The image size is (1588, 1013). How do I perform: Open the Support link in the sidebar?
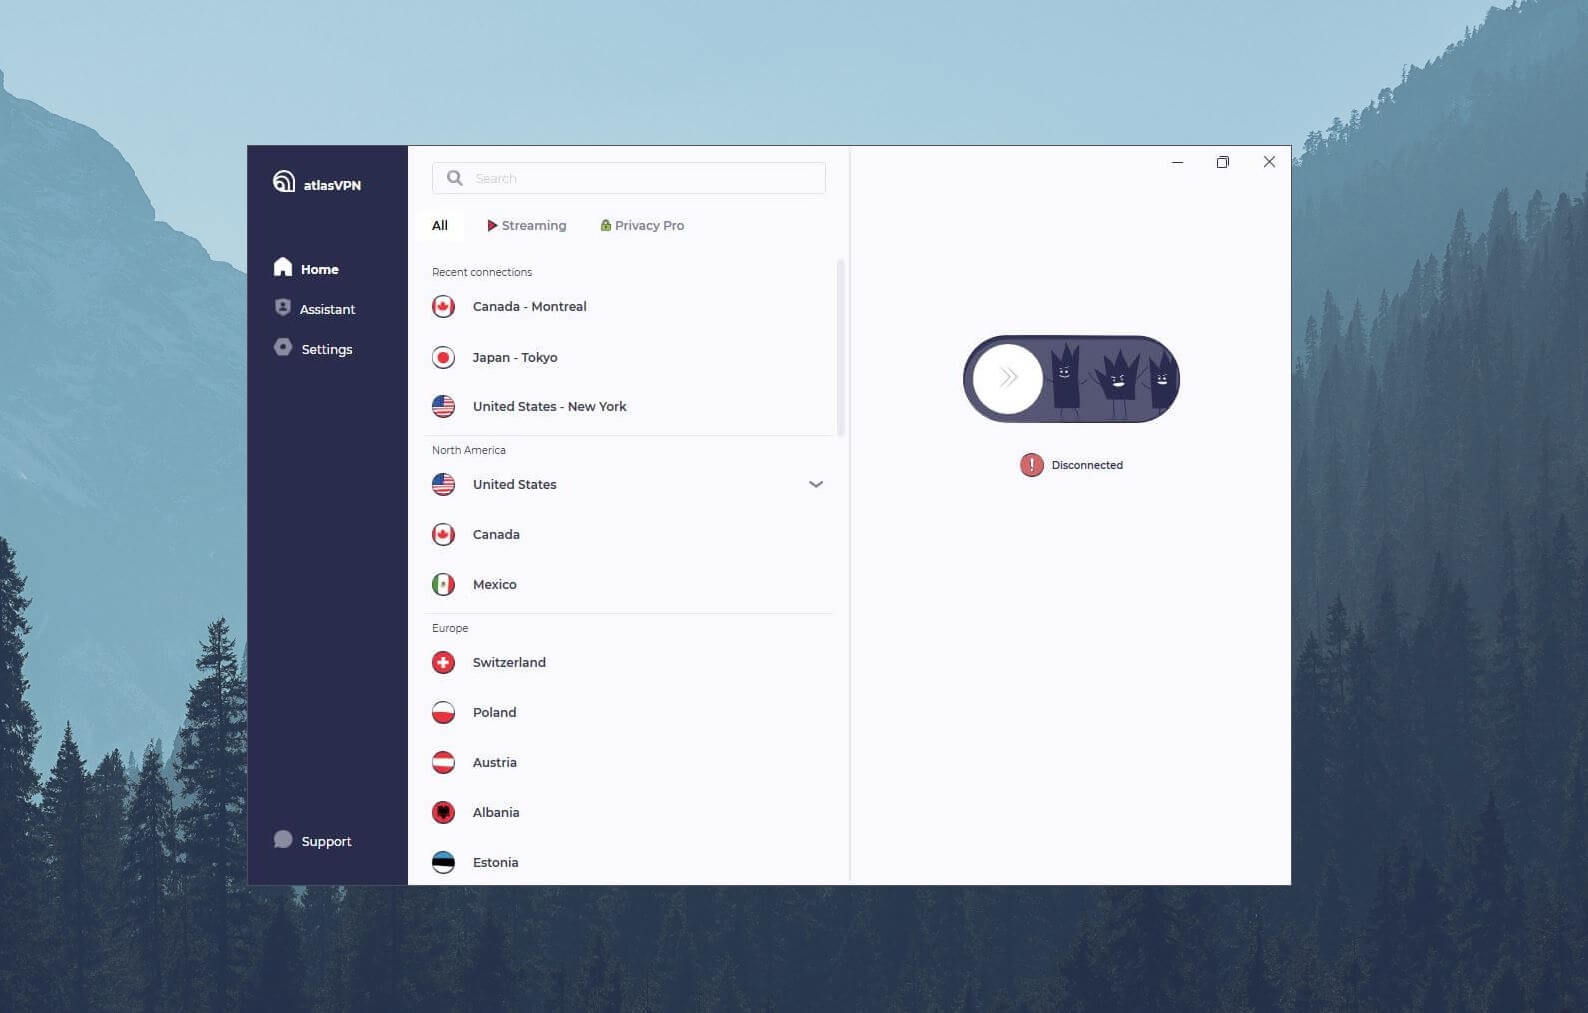[312, 841]
